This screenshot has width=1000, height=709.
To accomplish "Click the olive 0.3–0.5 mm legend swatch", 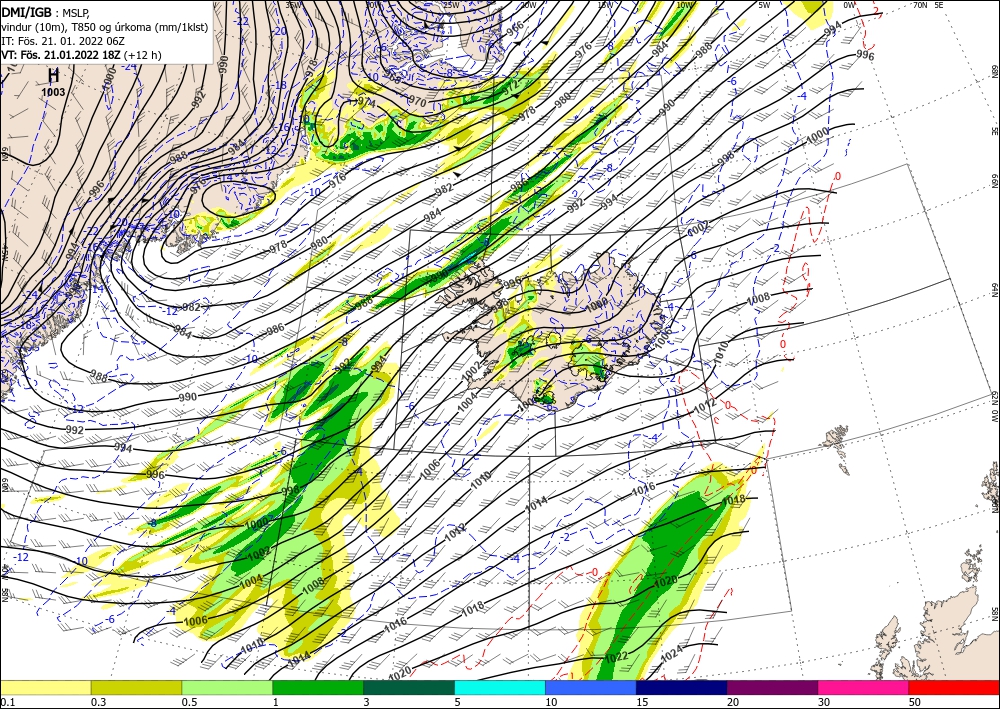I will coord(136,687).
